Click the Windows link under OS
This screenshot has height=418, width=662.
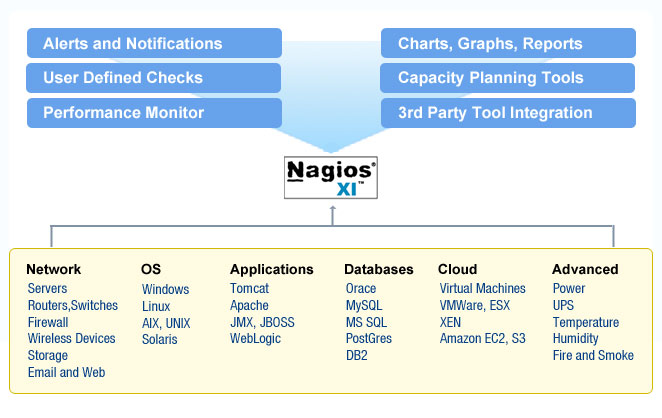(x=166, y=289)
